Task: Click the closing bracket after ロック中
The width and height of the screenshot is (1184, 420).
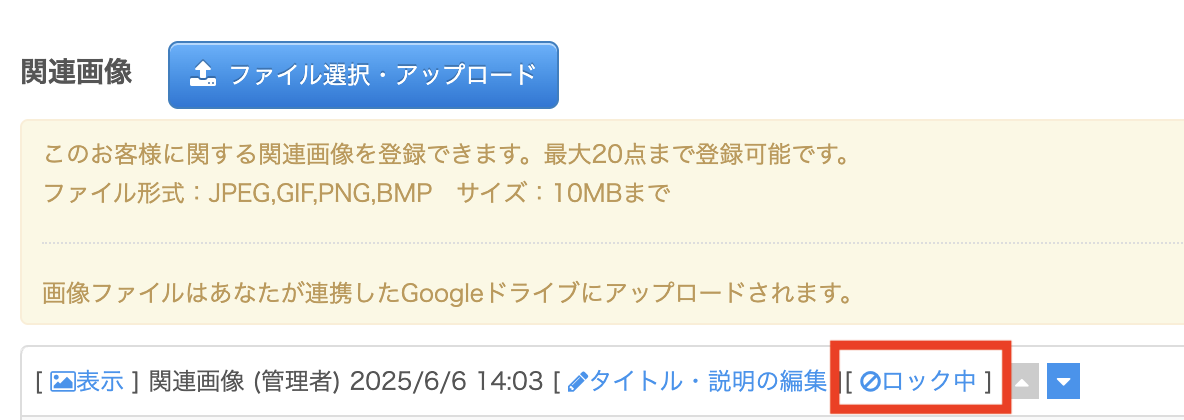Action: coord(987,381)
